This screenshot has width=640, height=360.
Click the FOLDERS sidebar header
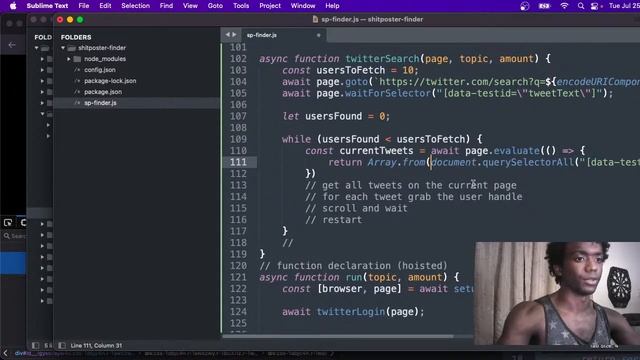pyautogui.click(x=76, y=37)
